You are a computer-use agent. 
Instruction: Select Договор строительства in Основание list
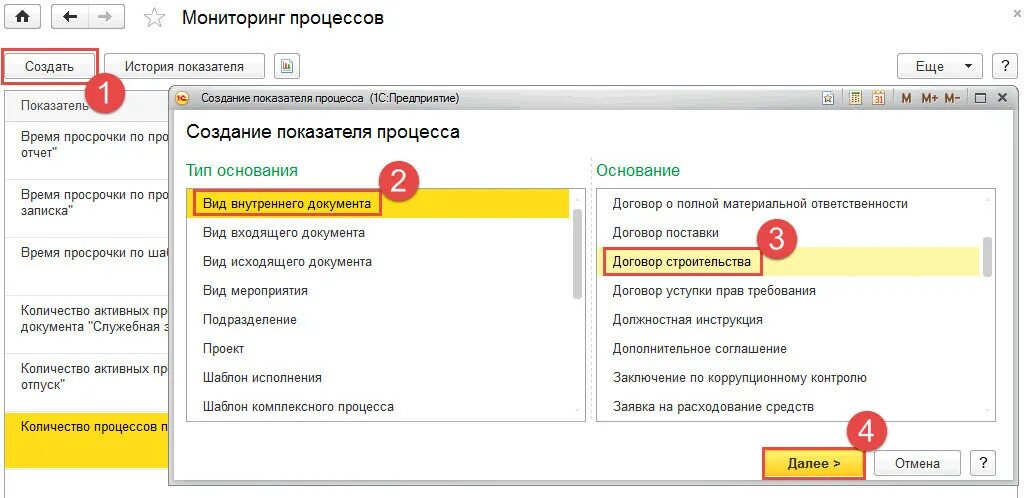point(788,262)
